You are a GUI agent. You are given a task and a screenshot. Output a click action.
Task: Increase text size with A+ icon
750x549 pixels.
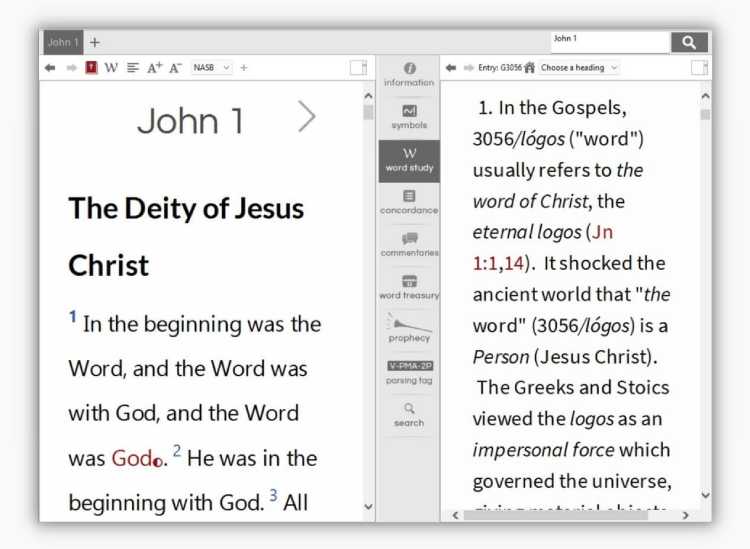[x=154, y=68]
